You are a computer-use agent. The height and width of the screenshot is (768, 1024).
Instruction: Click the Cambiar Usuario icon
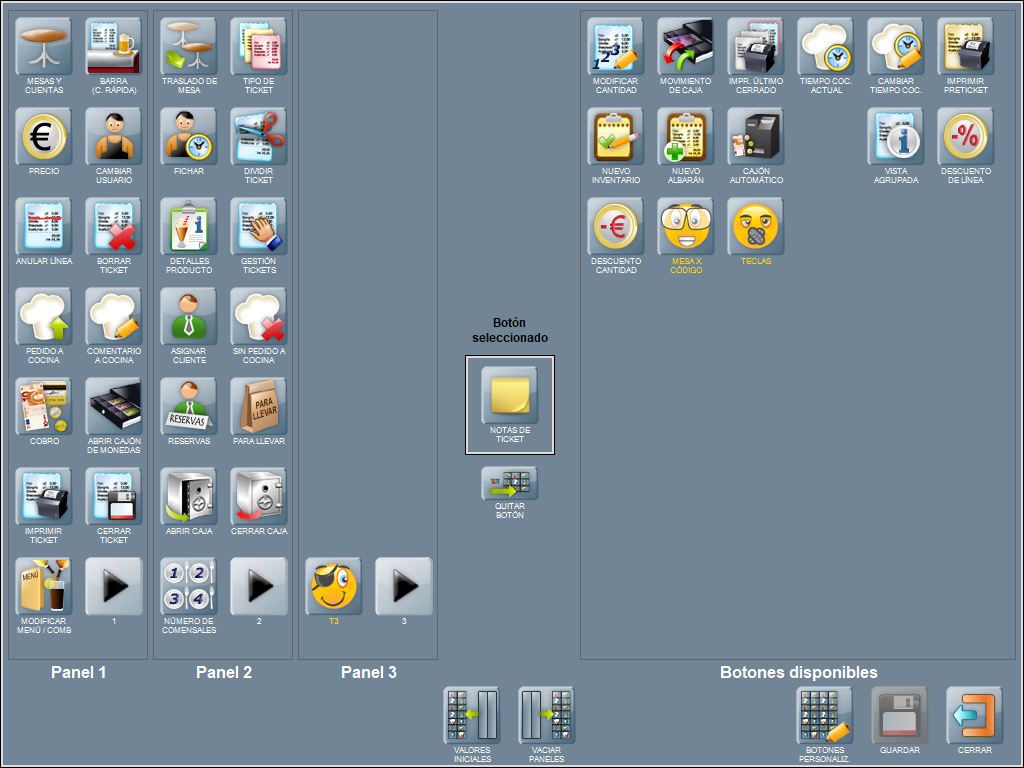click(x=114, y=136)
